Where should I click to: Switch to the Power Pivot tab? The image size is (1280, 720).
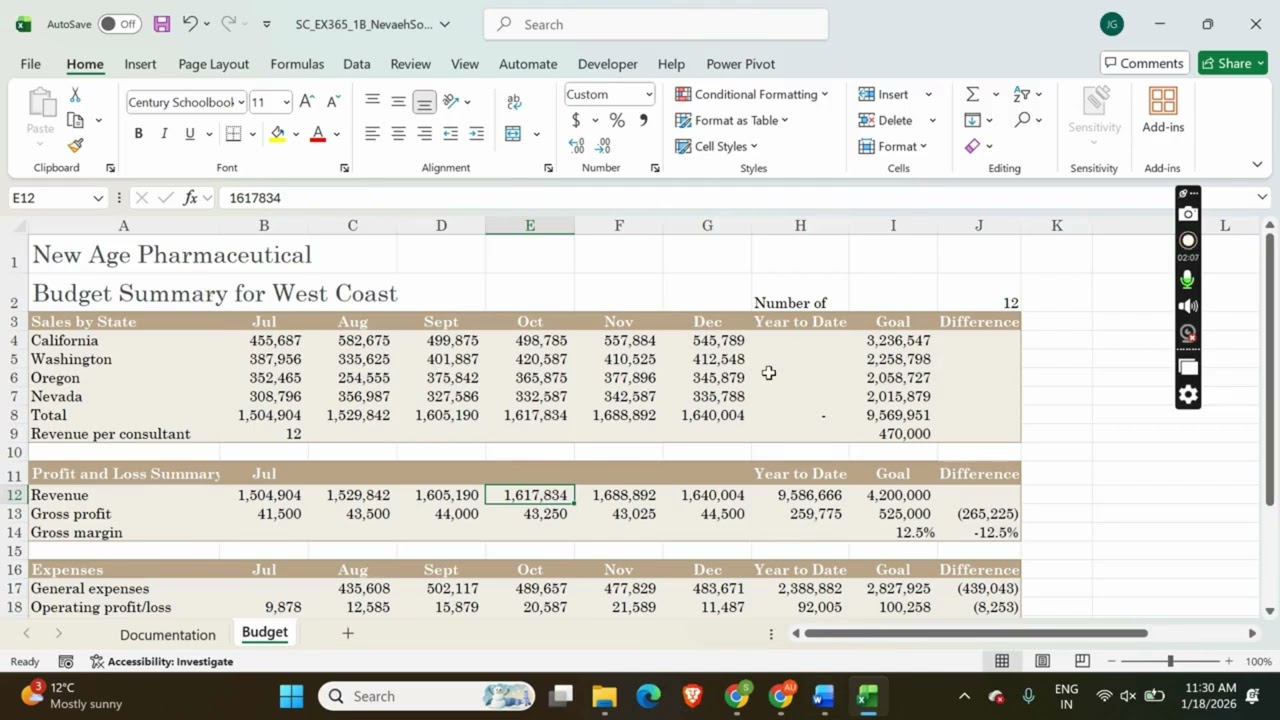741,63
